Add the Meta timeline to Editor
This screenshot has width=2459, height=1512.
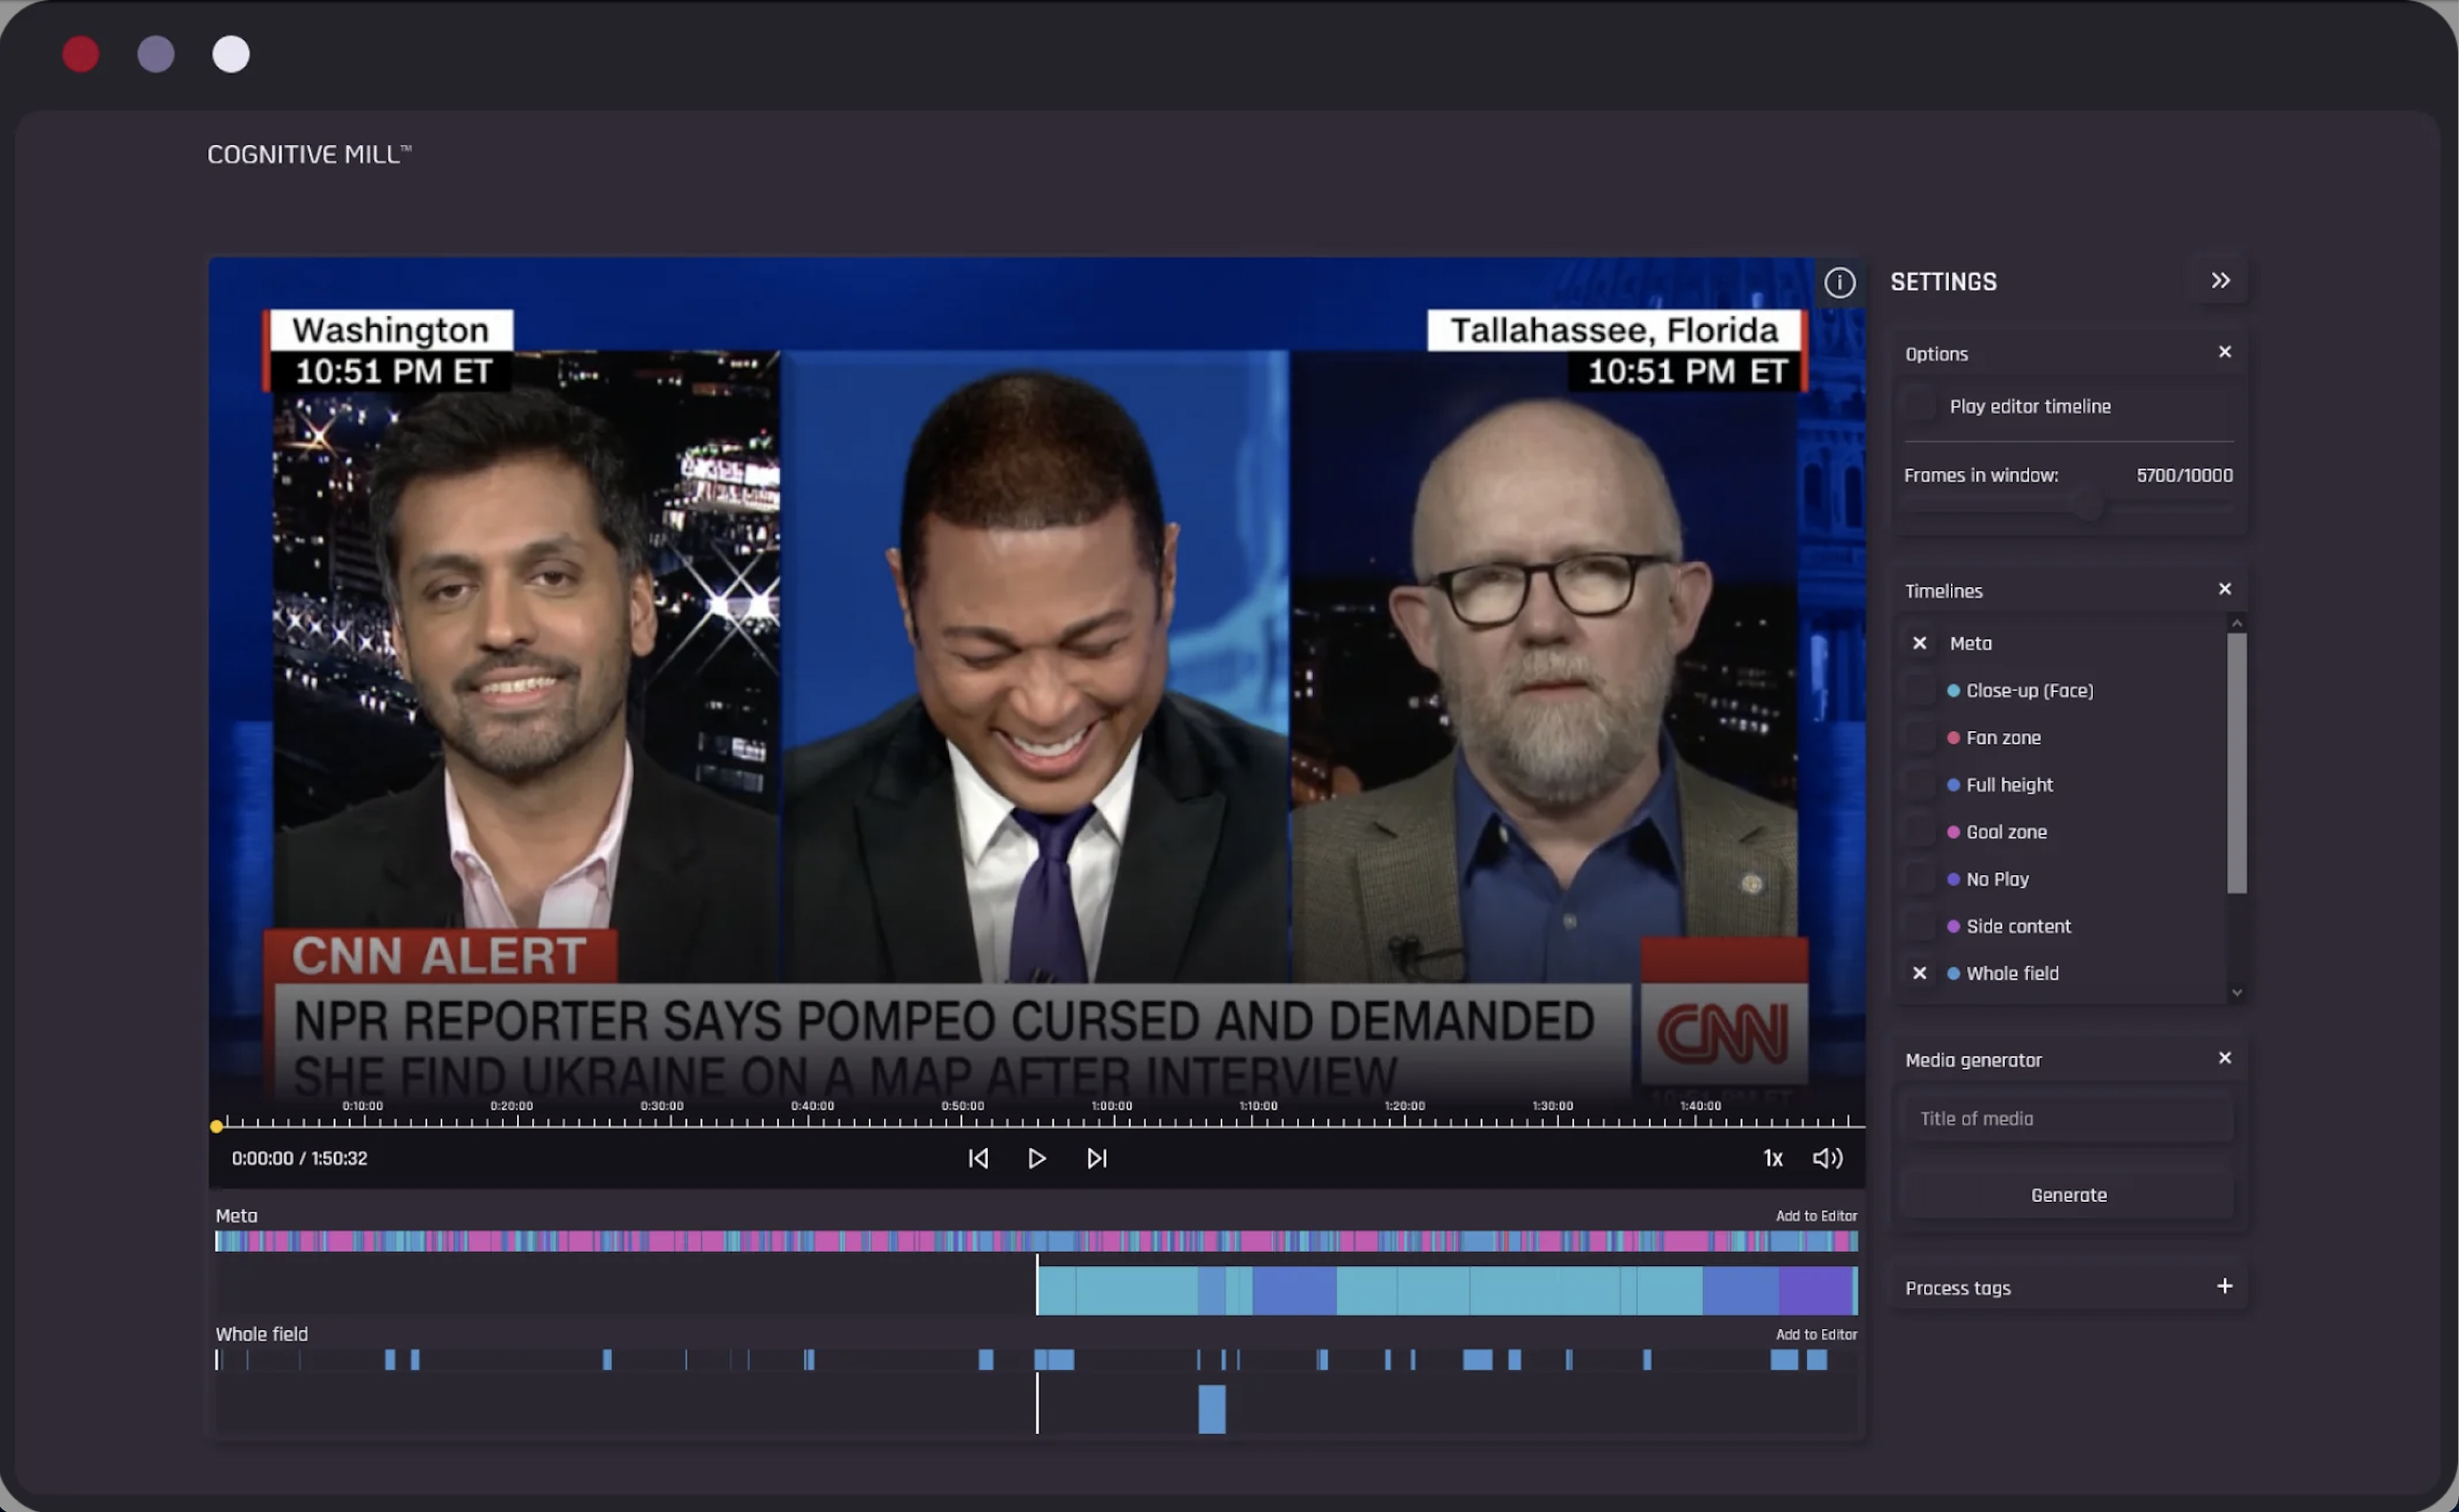(1815, 1216)
